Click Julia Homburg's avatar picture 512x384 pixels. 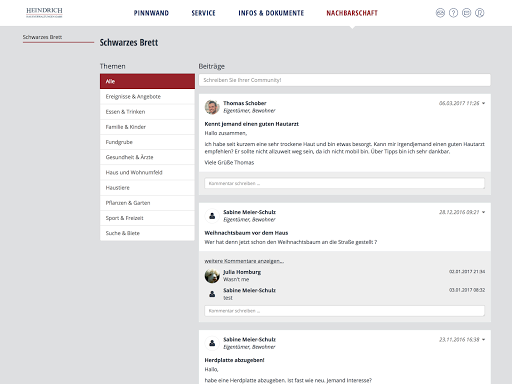click(x=212, y=276)
